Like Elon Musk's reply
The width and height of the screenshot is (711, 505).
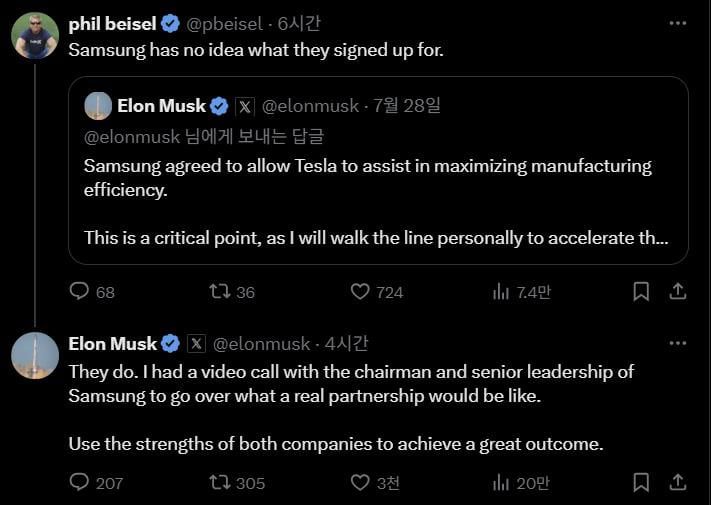361,482
